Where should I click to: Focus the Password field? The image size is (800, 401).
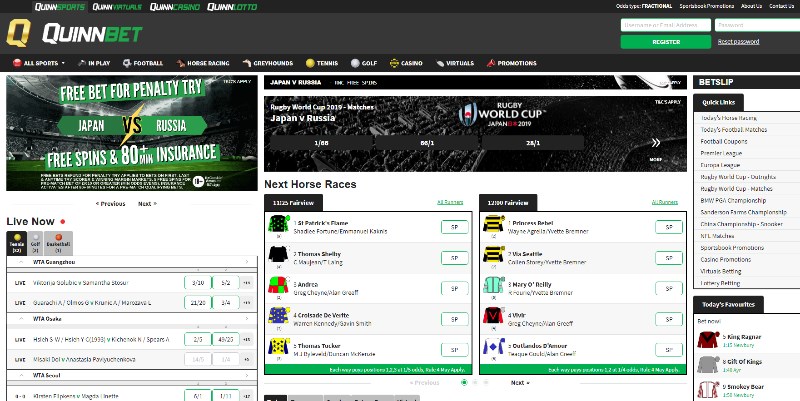point(758,25)
